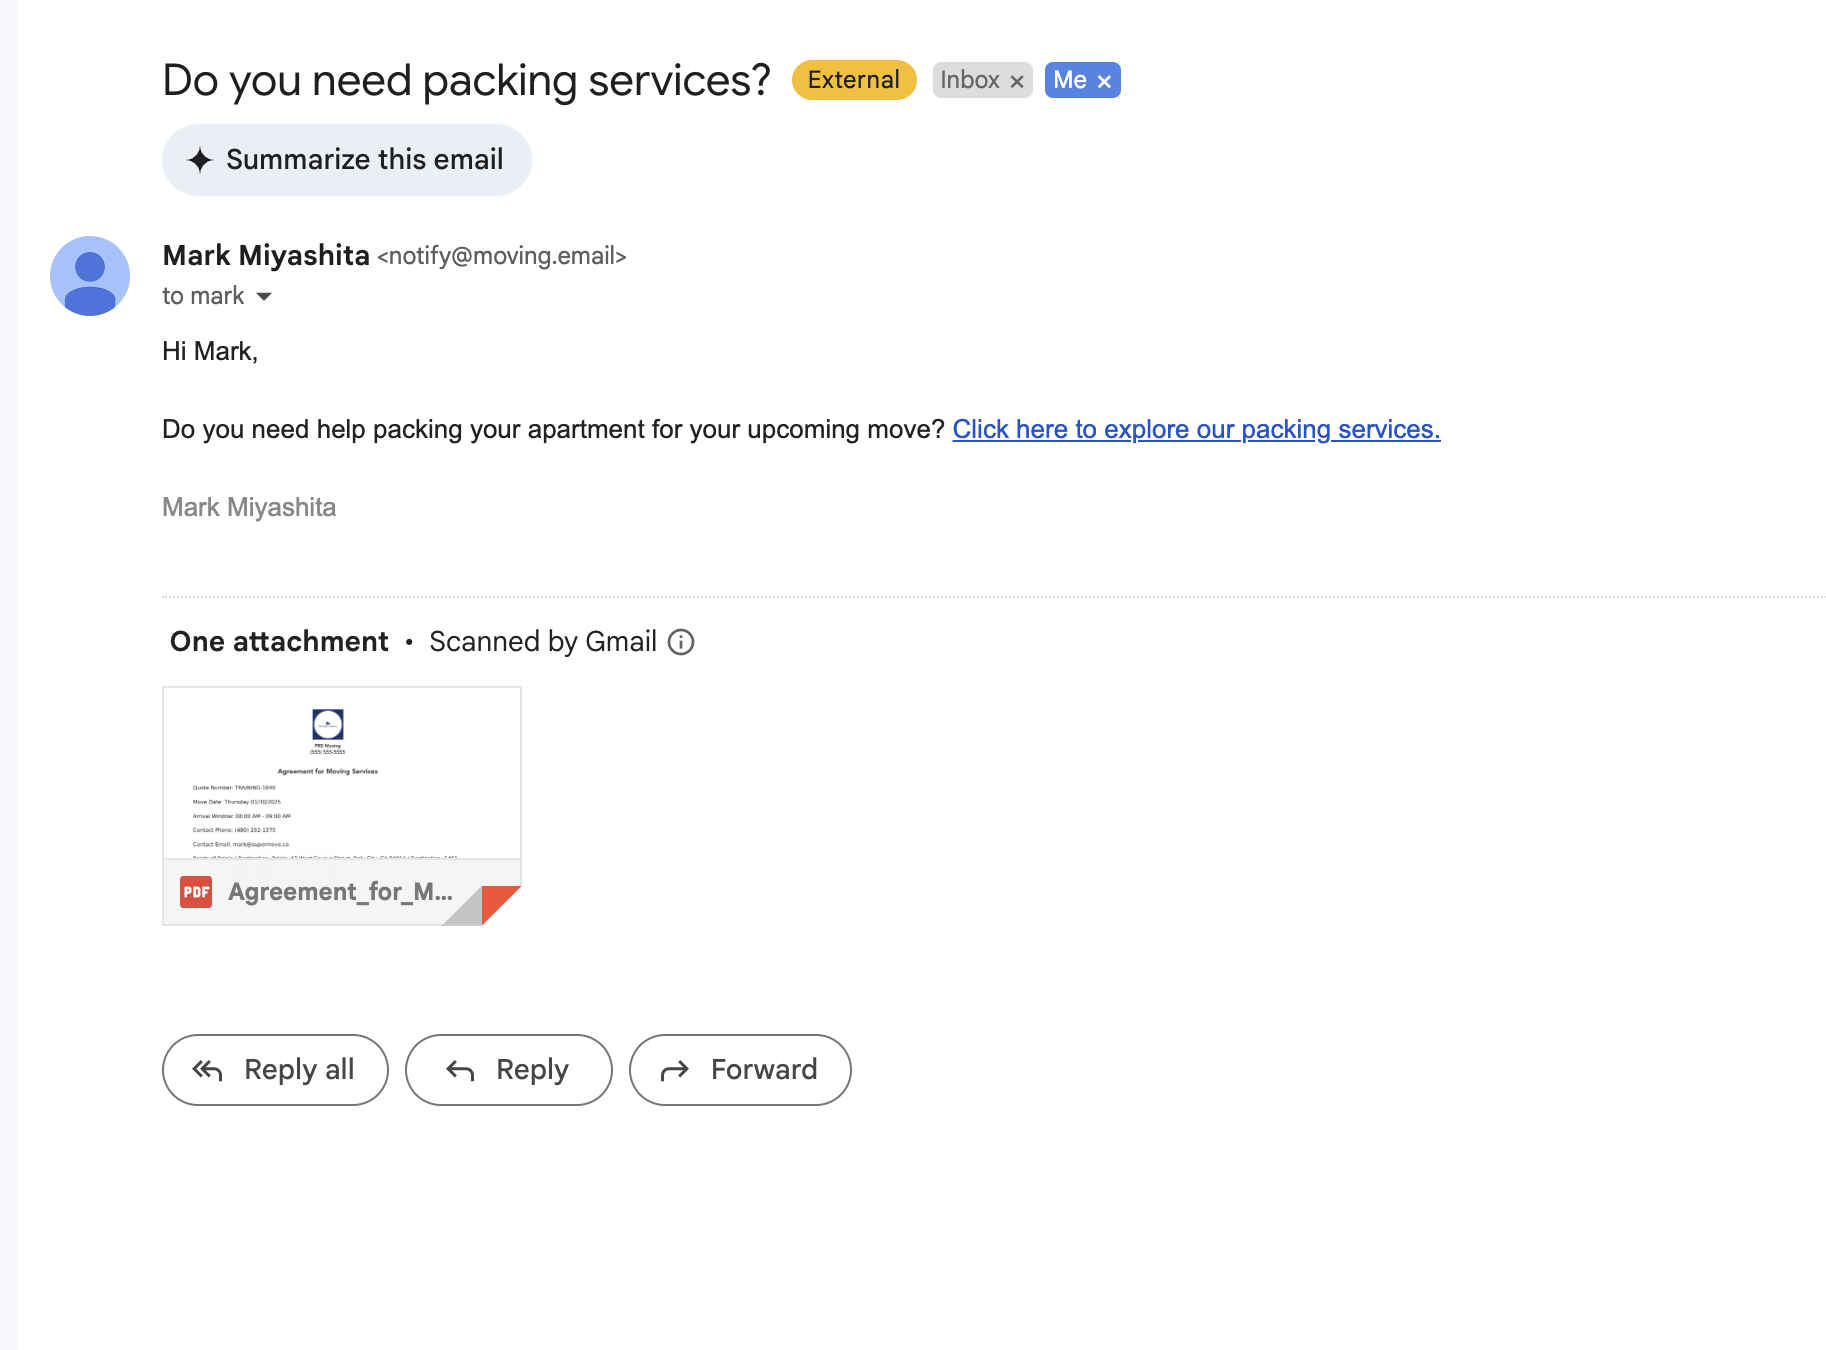Remove the Me label with its x
The image size is (1826, 1350).
click(x=1104, y=81)
